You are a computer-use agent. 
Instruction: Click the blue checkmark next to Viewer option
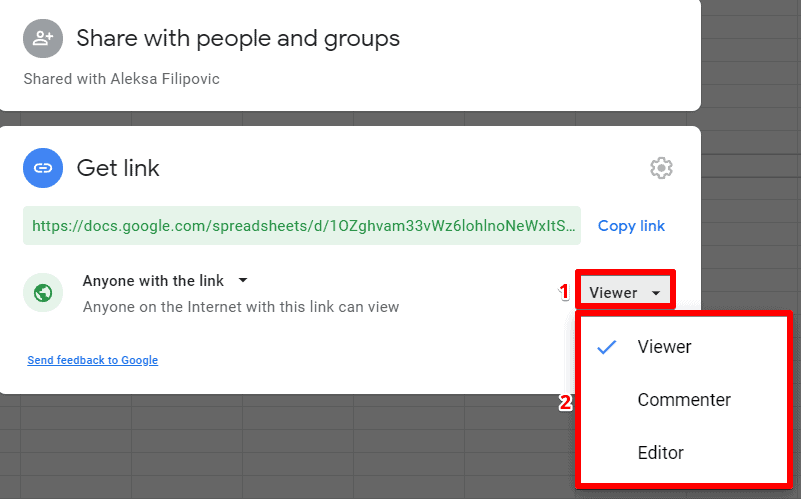pyautogui.click(x=606, y=347)
